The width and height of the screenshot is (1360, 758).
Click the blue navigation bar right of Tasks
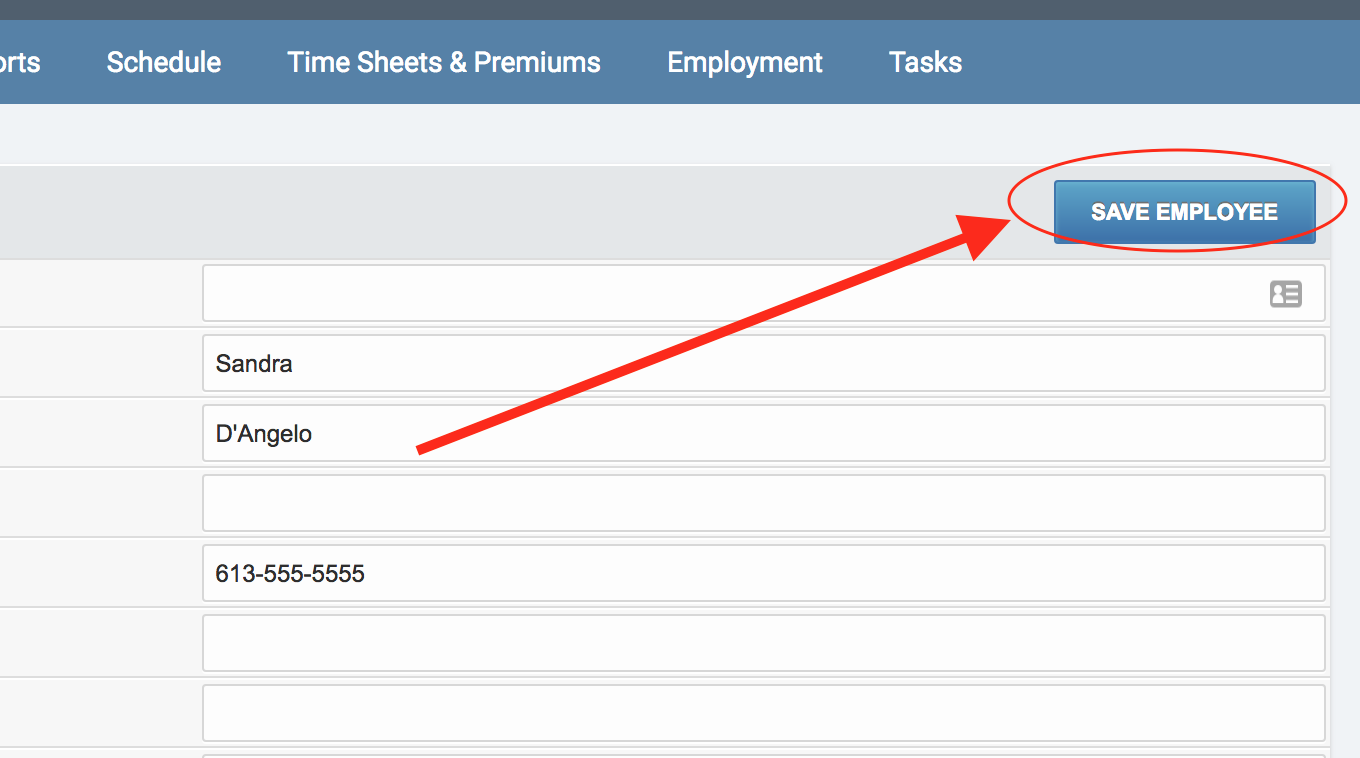pos(1150,62)
